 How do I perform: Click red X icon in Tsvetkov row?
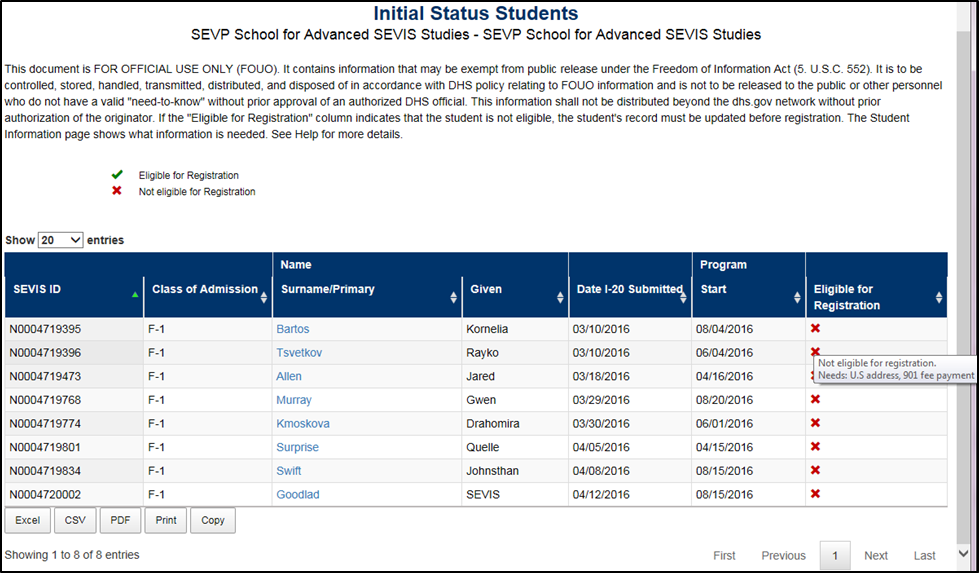point(815,351)
